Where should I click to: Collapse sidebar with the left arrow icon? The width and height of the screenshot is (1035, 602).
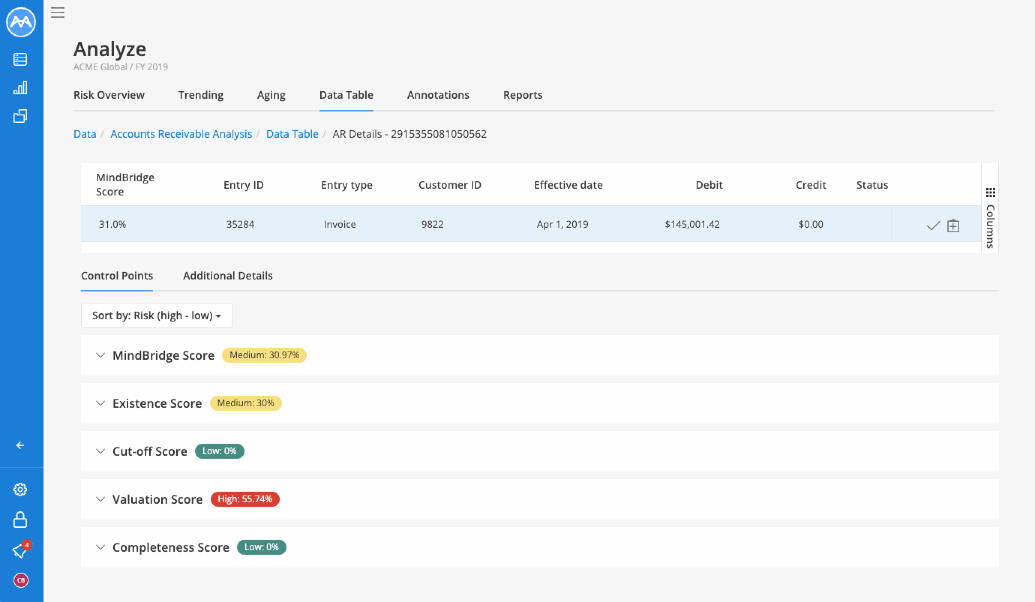click(20, 445)
